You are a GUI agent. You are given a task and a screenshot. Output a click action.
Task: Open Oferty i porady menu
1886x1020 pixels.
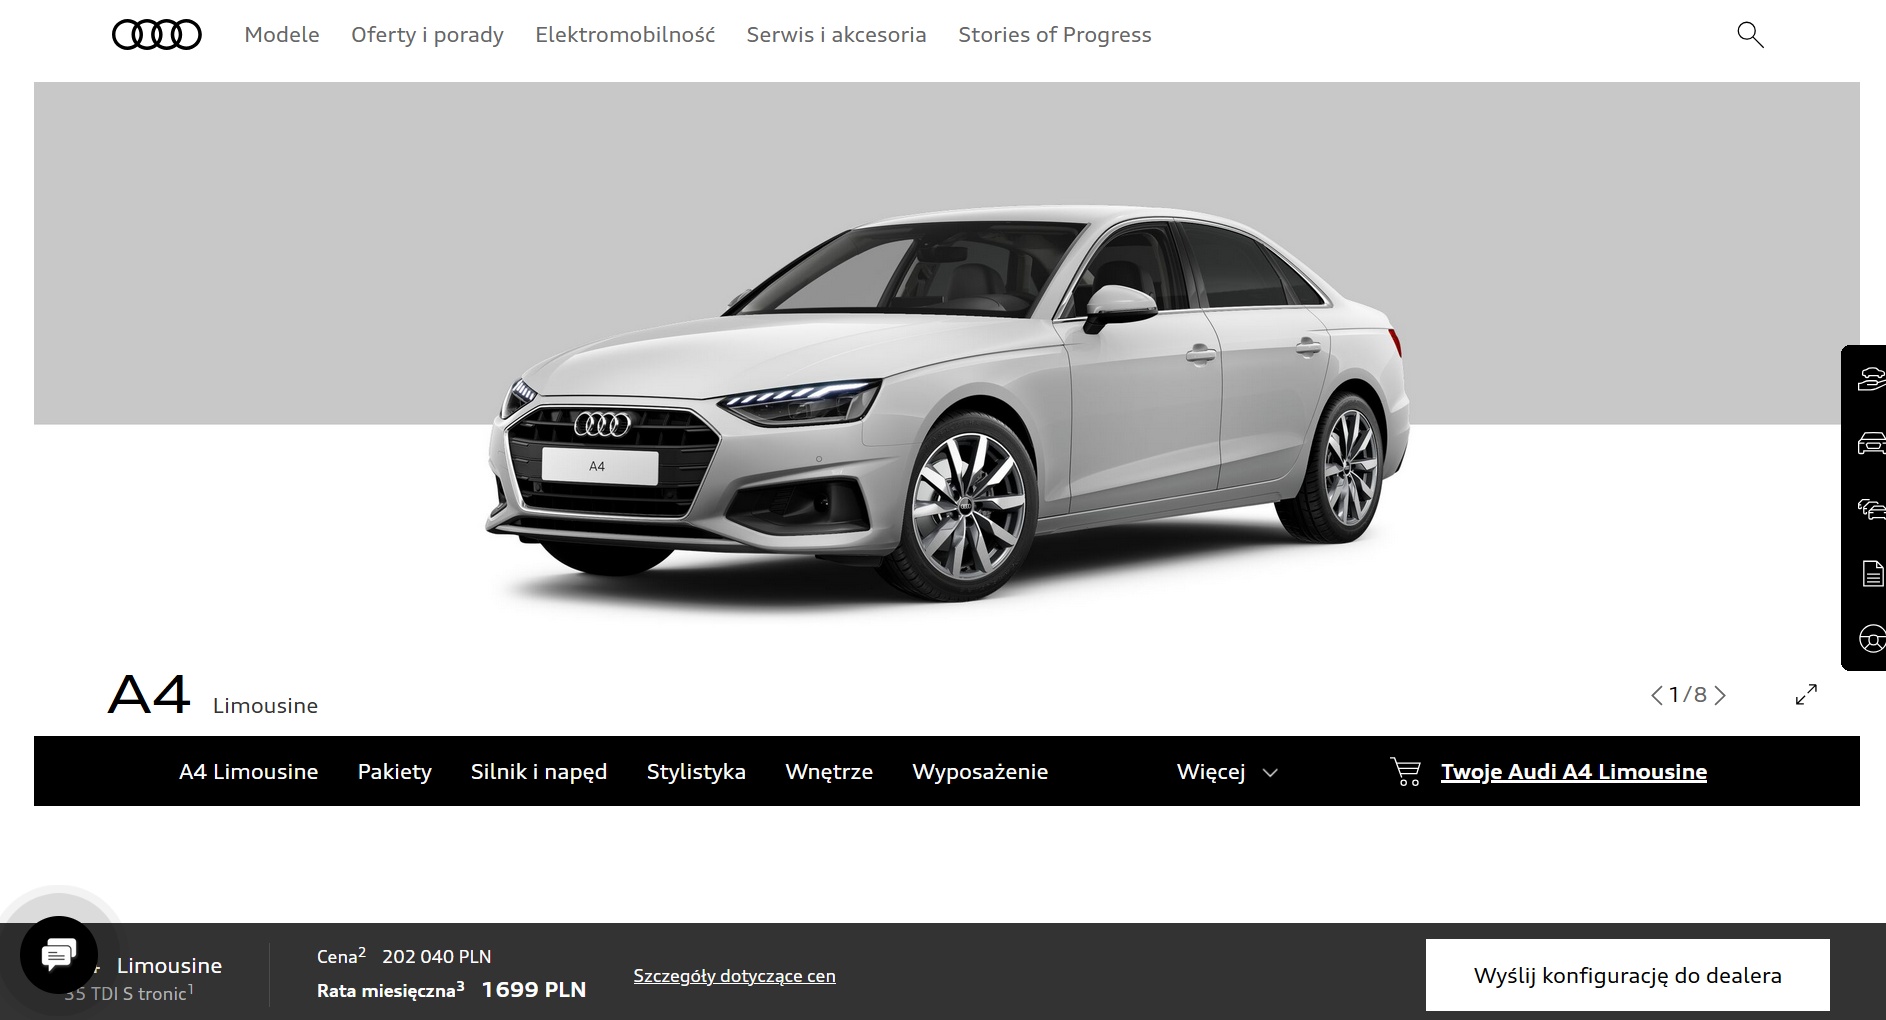[x=427, y=35]
